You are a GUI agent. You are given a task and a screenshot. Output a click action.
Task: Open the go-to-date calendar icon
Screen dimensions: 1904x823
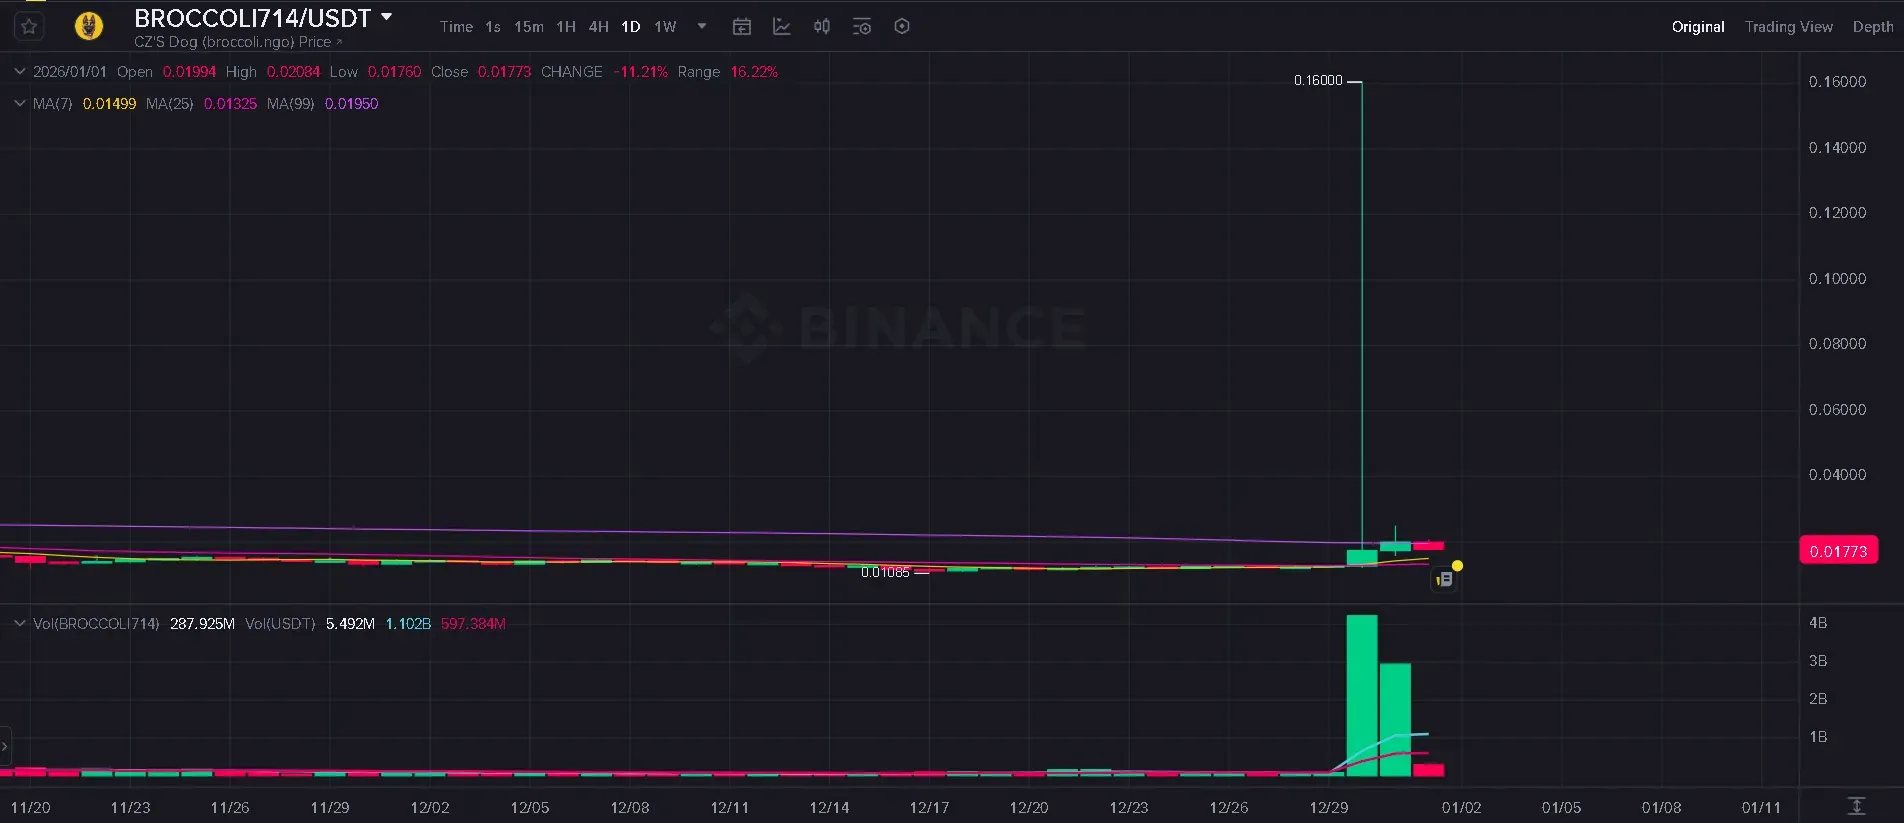pos(742,27)
